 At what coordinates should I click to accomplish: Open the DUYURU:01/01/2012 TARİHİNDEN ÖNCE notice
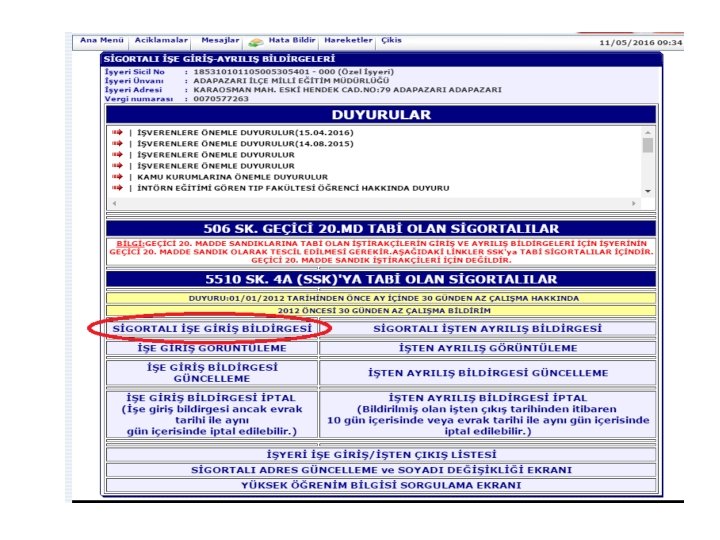point(381,298)
